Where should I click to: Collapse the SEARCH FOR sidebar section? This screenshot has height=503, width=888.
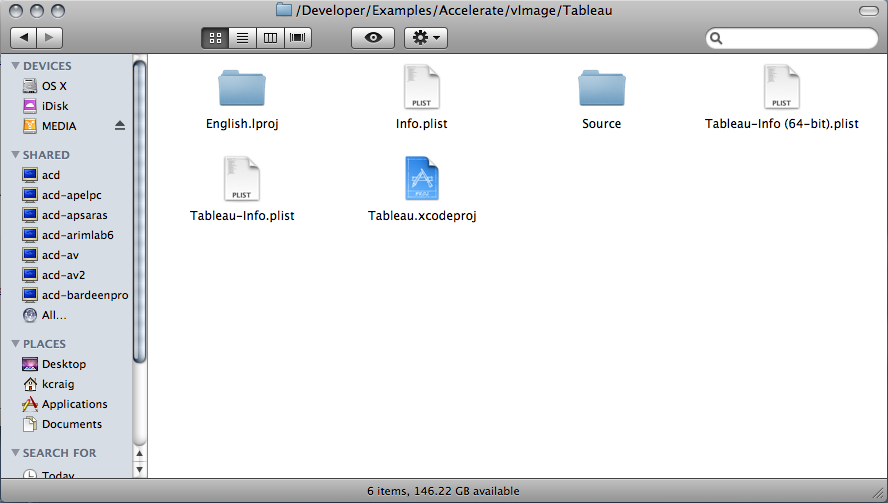click(x=15, y=453)
